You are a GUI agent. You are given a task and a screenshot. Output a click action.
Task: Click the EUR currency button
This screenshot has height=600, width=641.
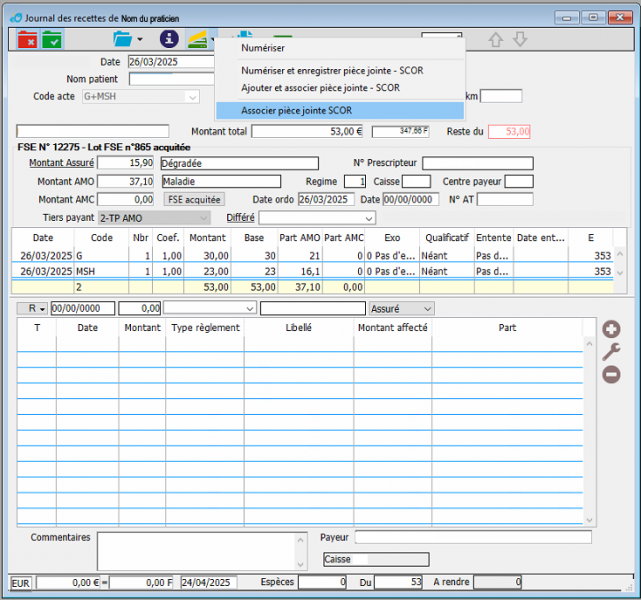(20, 583)
